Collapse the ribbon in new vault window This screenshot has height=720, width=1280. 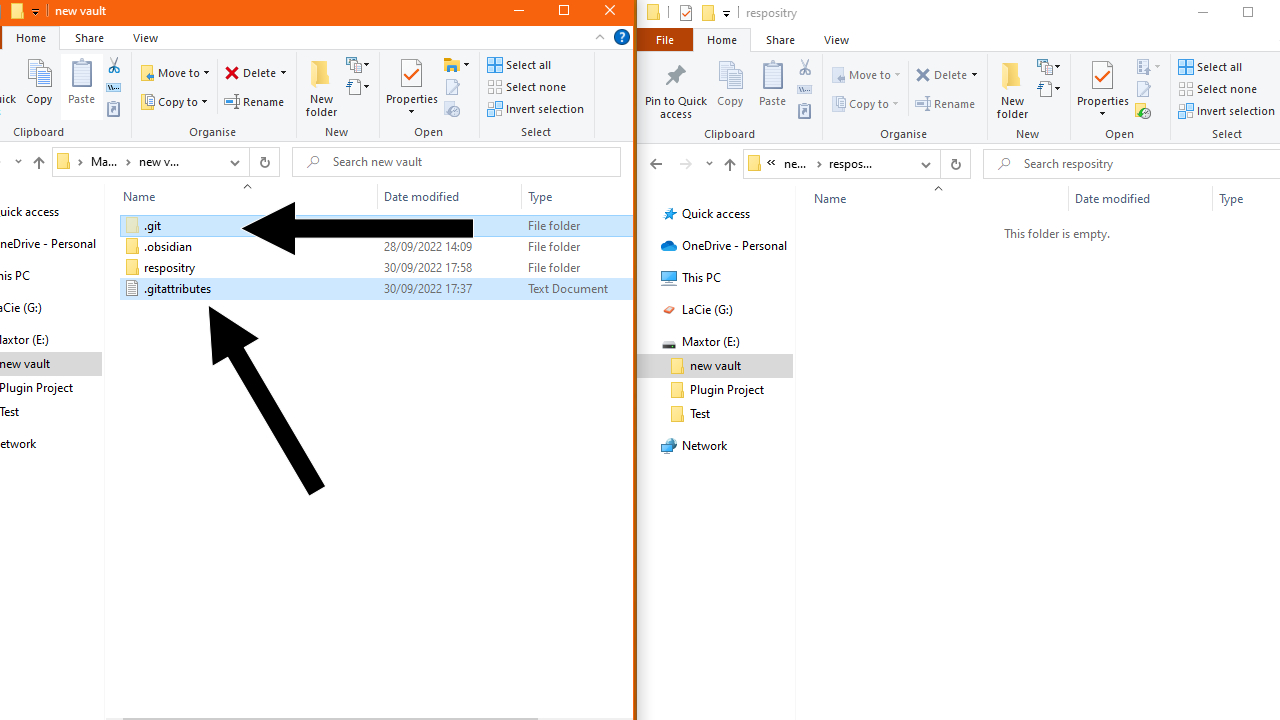pyautogui.click(x=600, y=38)
